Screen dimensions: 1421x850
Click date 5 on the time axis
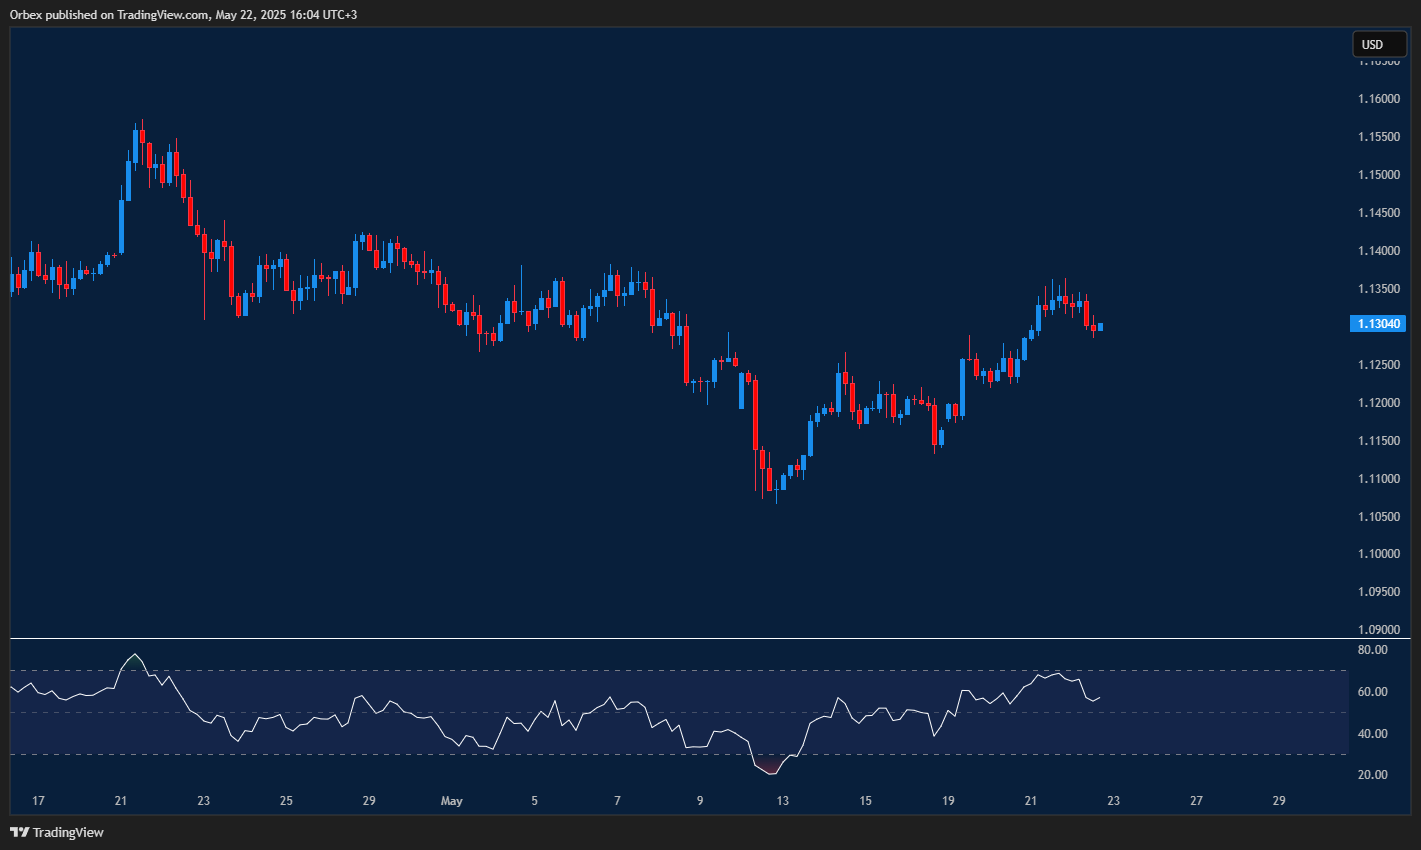(x=535, y=801)
